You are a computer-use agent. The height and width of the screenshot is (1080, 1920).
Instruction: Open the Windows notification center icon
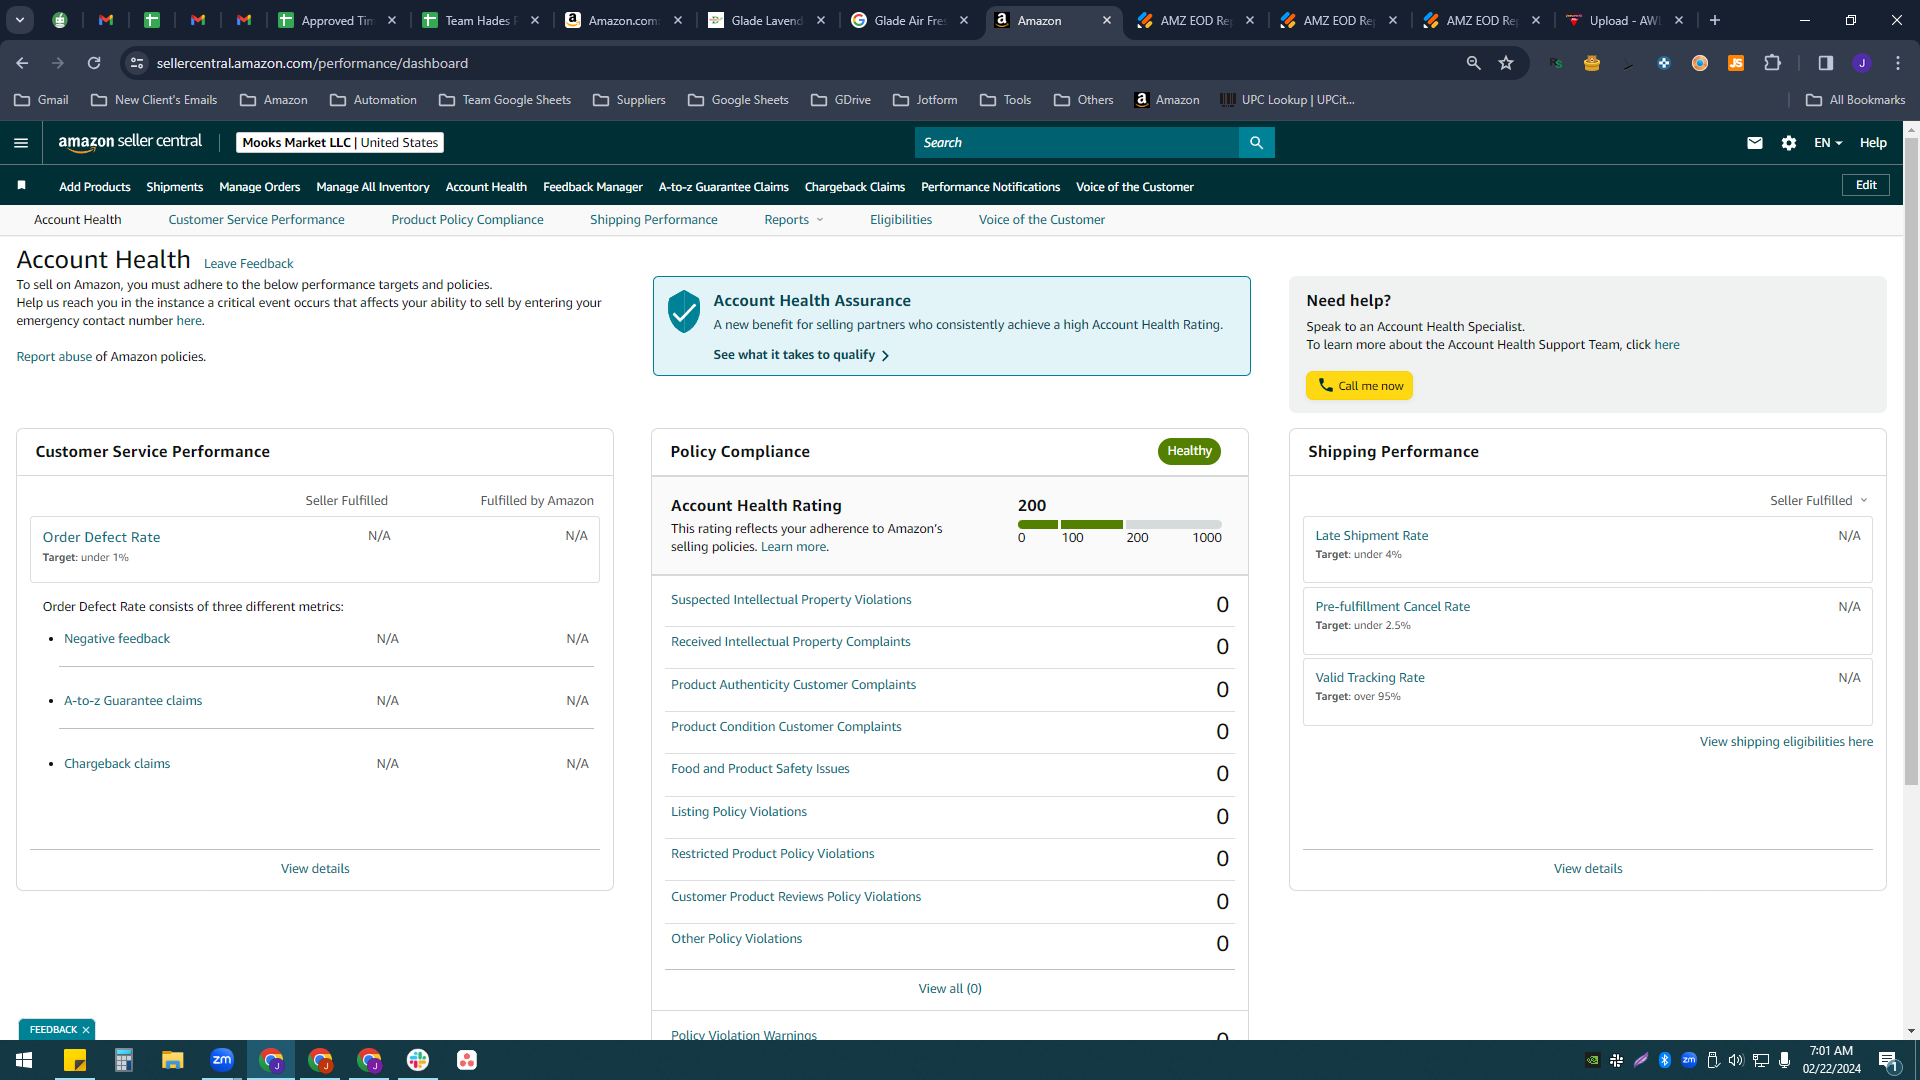[x=1889, y=1061]
